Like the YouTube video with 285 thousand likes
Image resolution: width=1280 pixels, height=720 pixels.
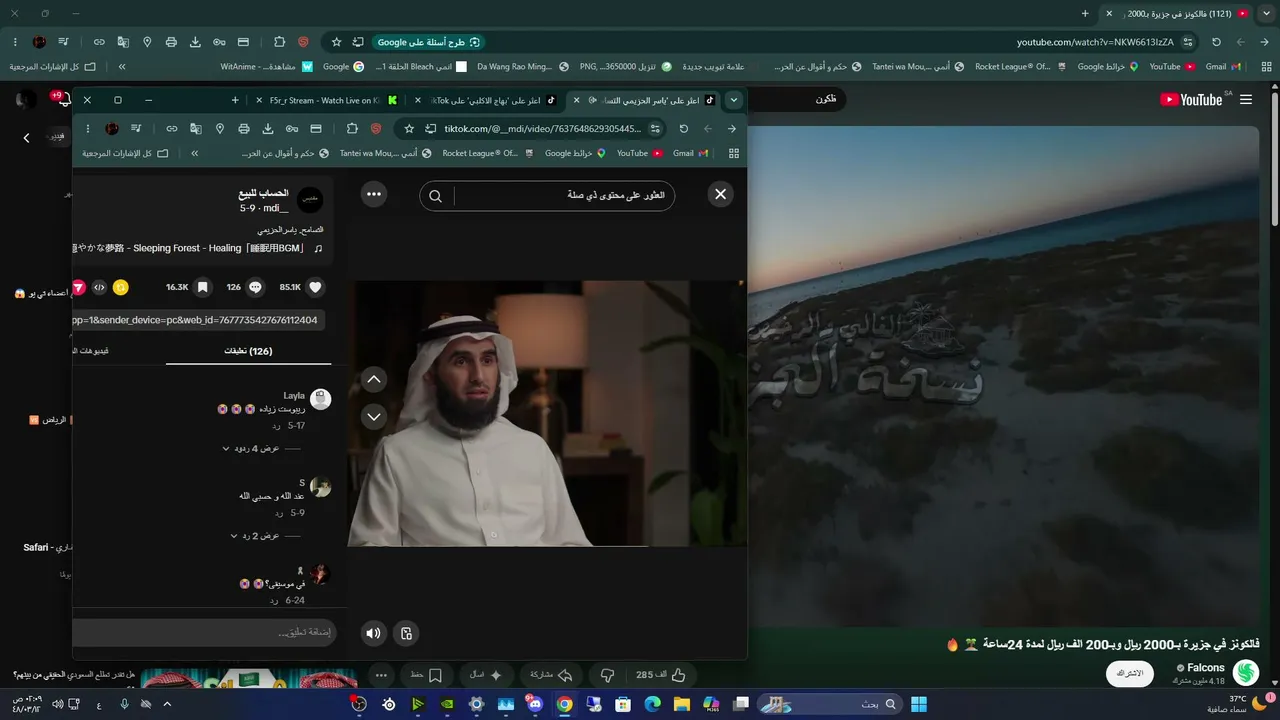point(662,675)
